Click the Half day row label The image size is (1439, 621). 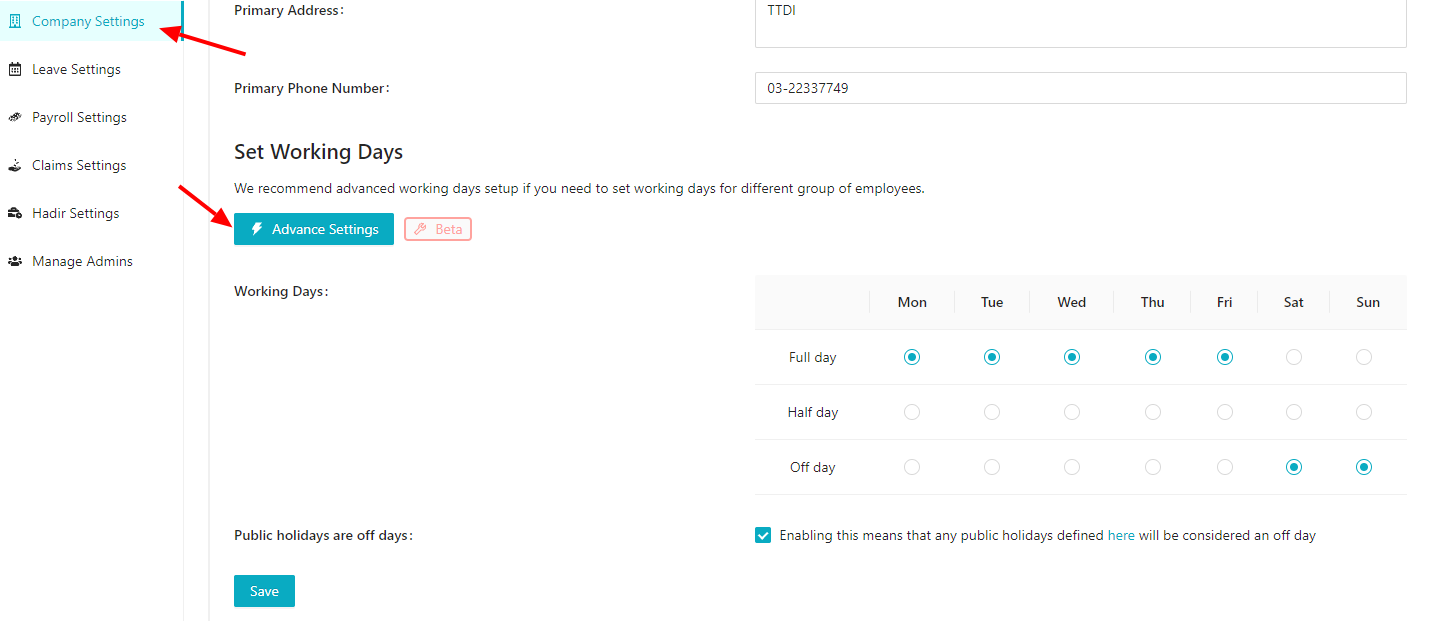(x=812, y=412)
